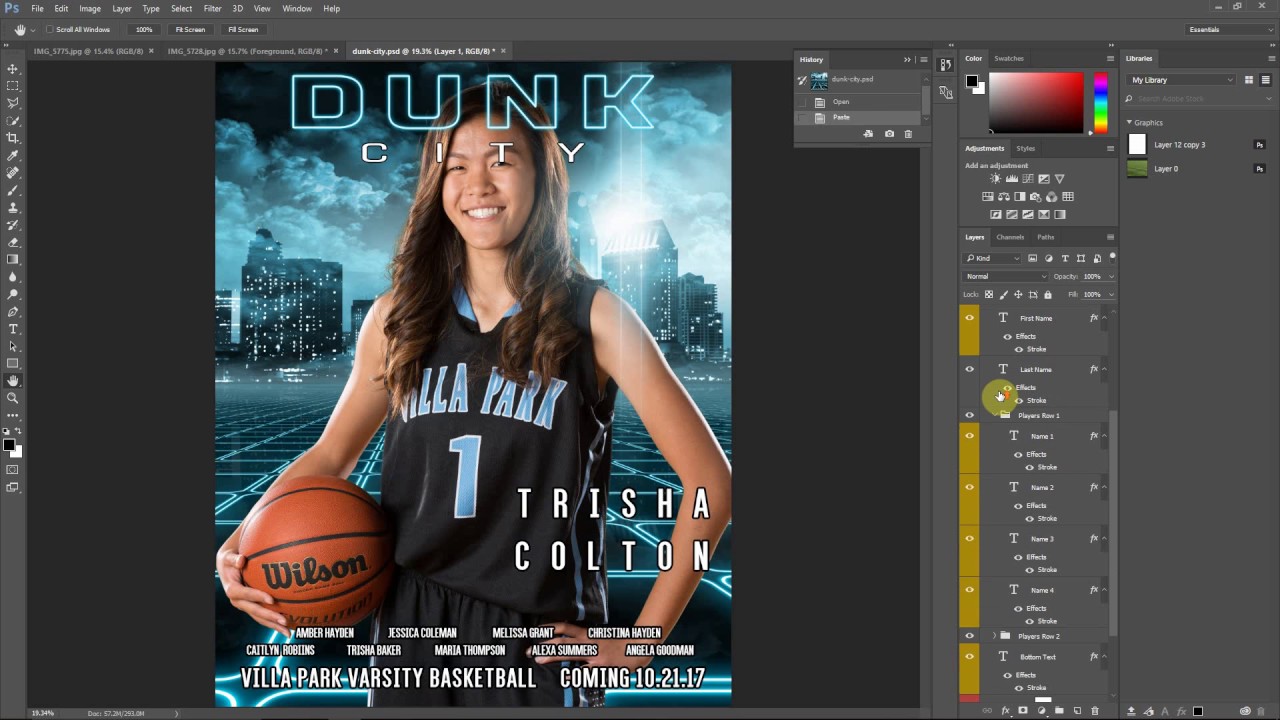
Task: Hide the Bottom Text layer
Action: tap(969, 657)
